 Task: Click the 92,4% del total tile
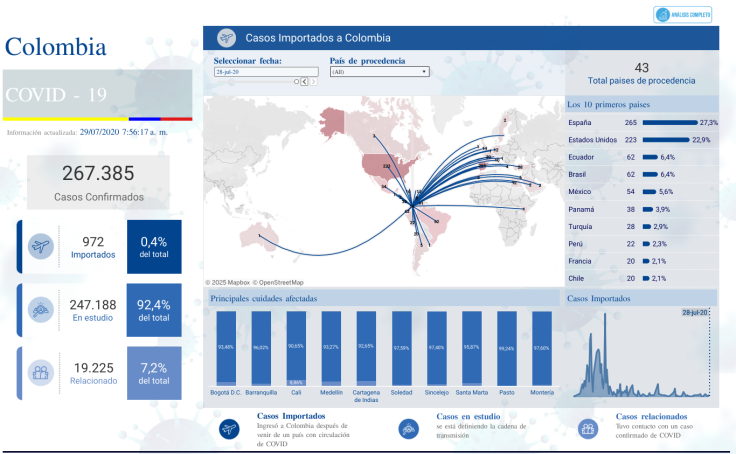(x=154, y=310)
